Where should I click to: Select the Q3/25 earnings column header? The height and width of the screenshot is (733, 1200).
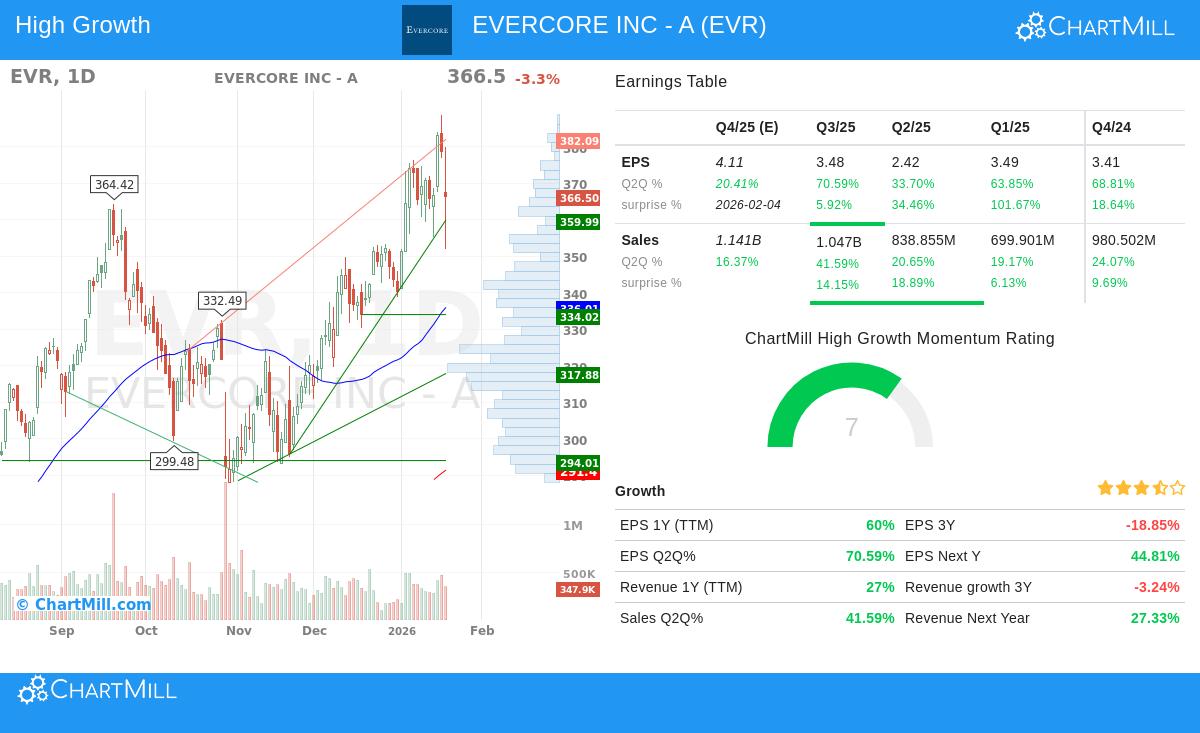tap(835, 127)
